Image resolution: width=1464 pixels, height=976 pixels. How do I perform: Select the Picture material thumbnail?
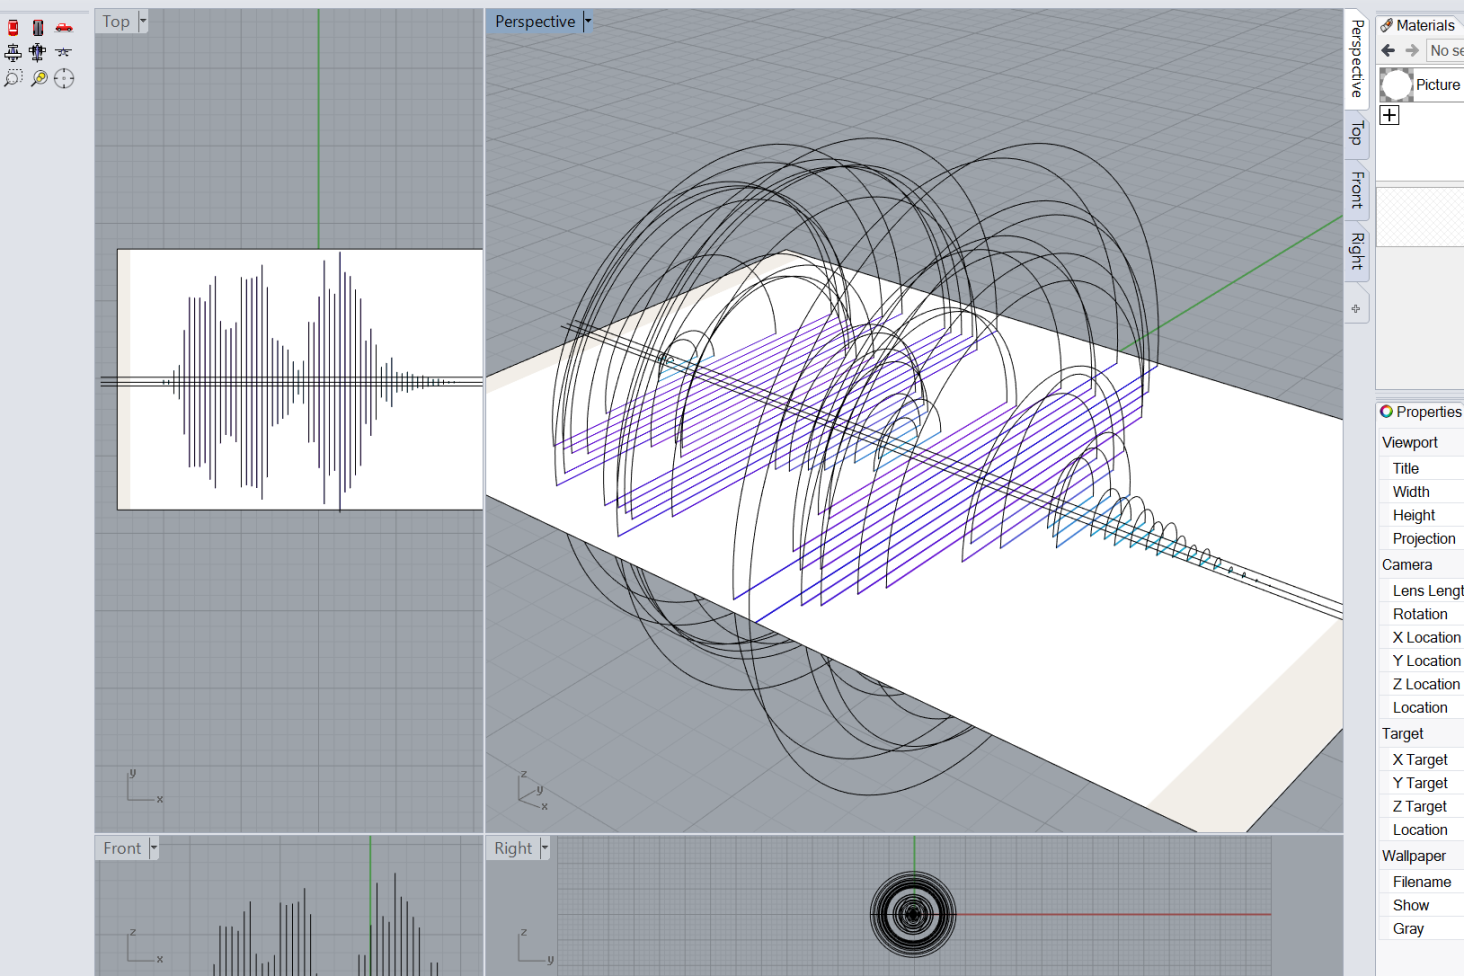1397,85
